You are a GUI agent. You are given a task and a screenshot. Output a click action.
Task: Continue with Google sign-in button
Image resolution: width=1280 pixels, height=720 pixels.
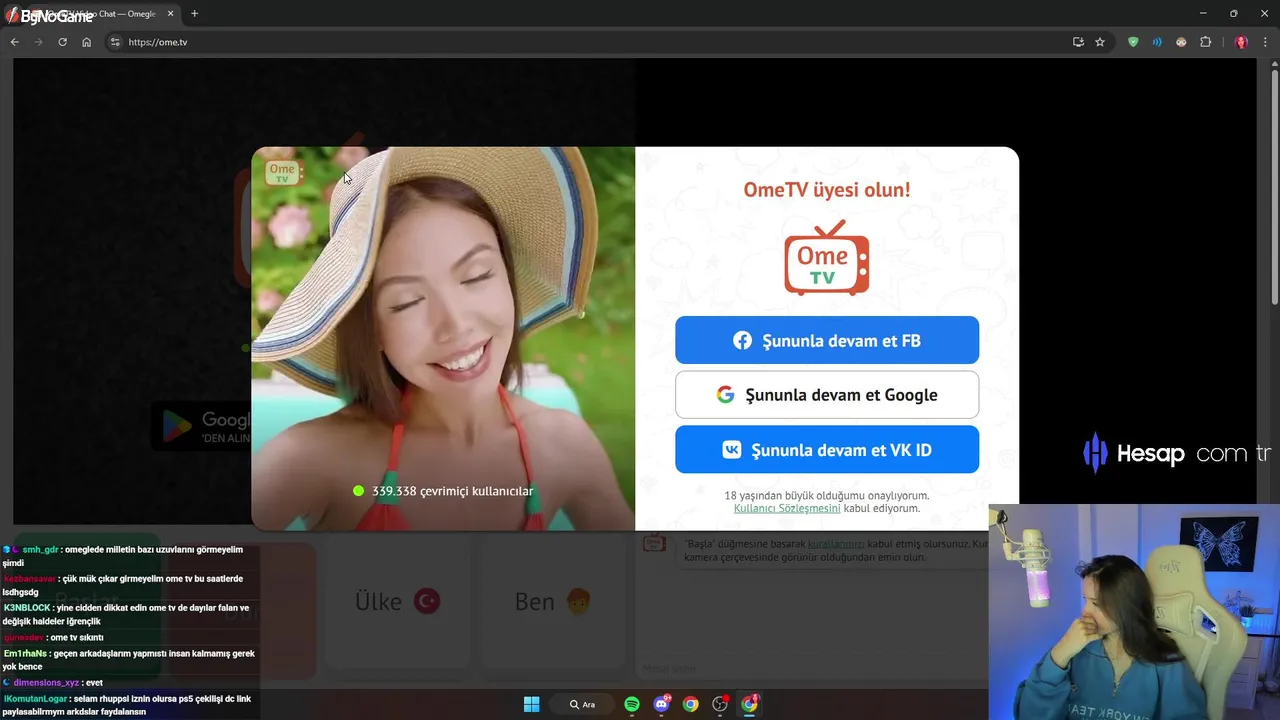point(827,395)
